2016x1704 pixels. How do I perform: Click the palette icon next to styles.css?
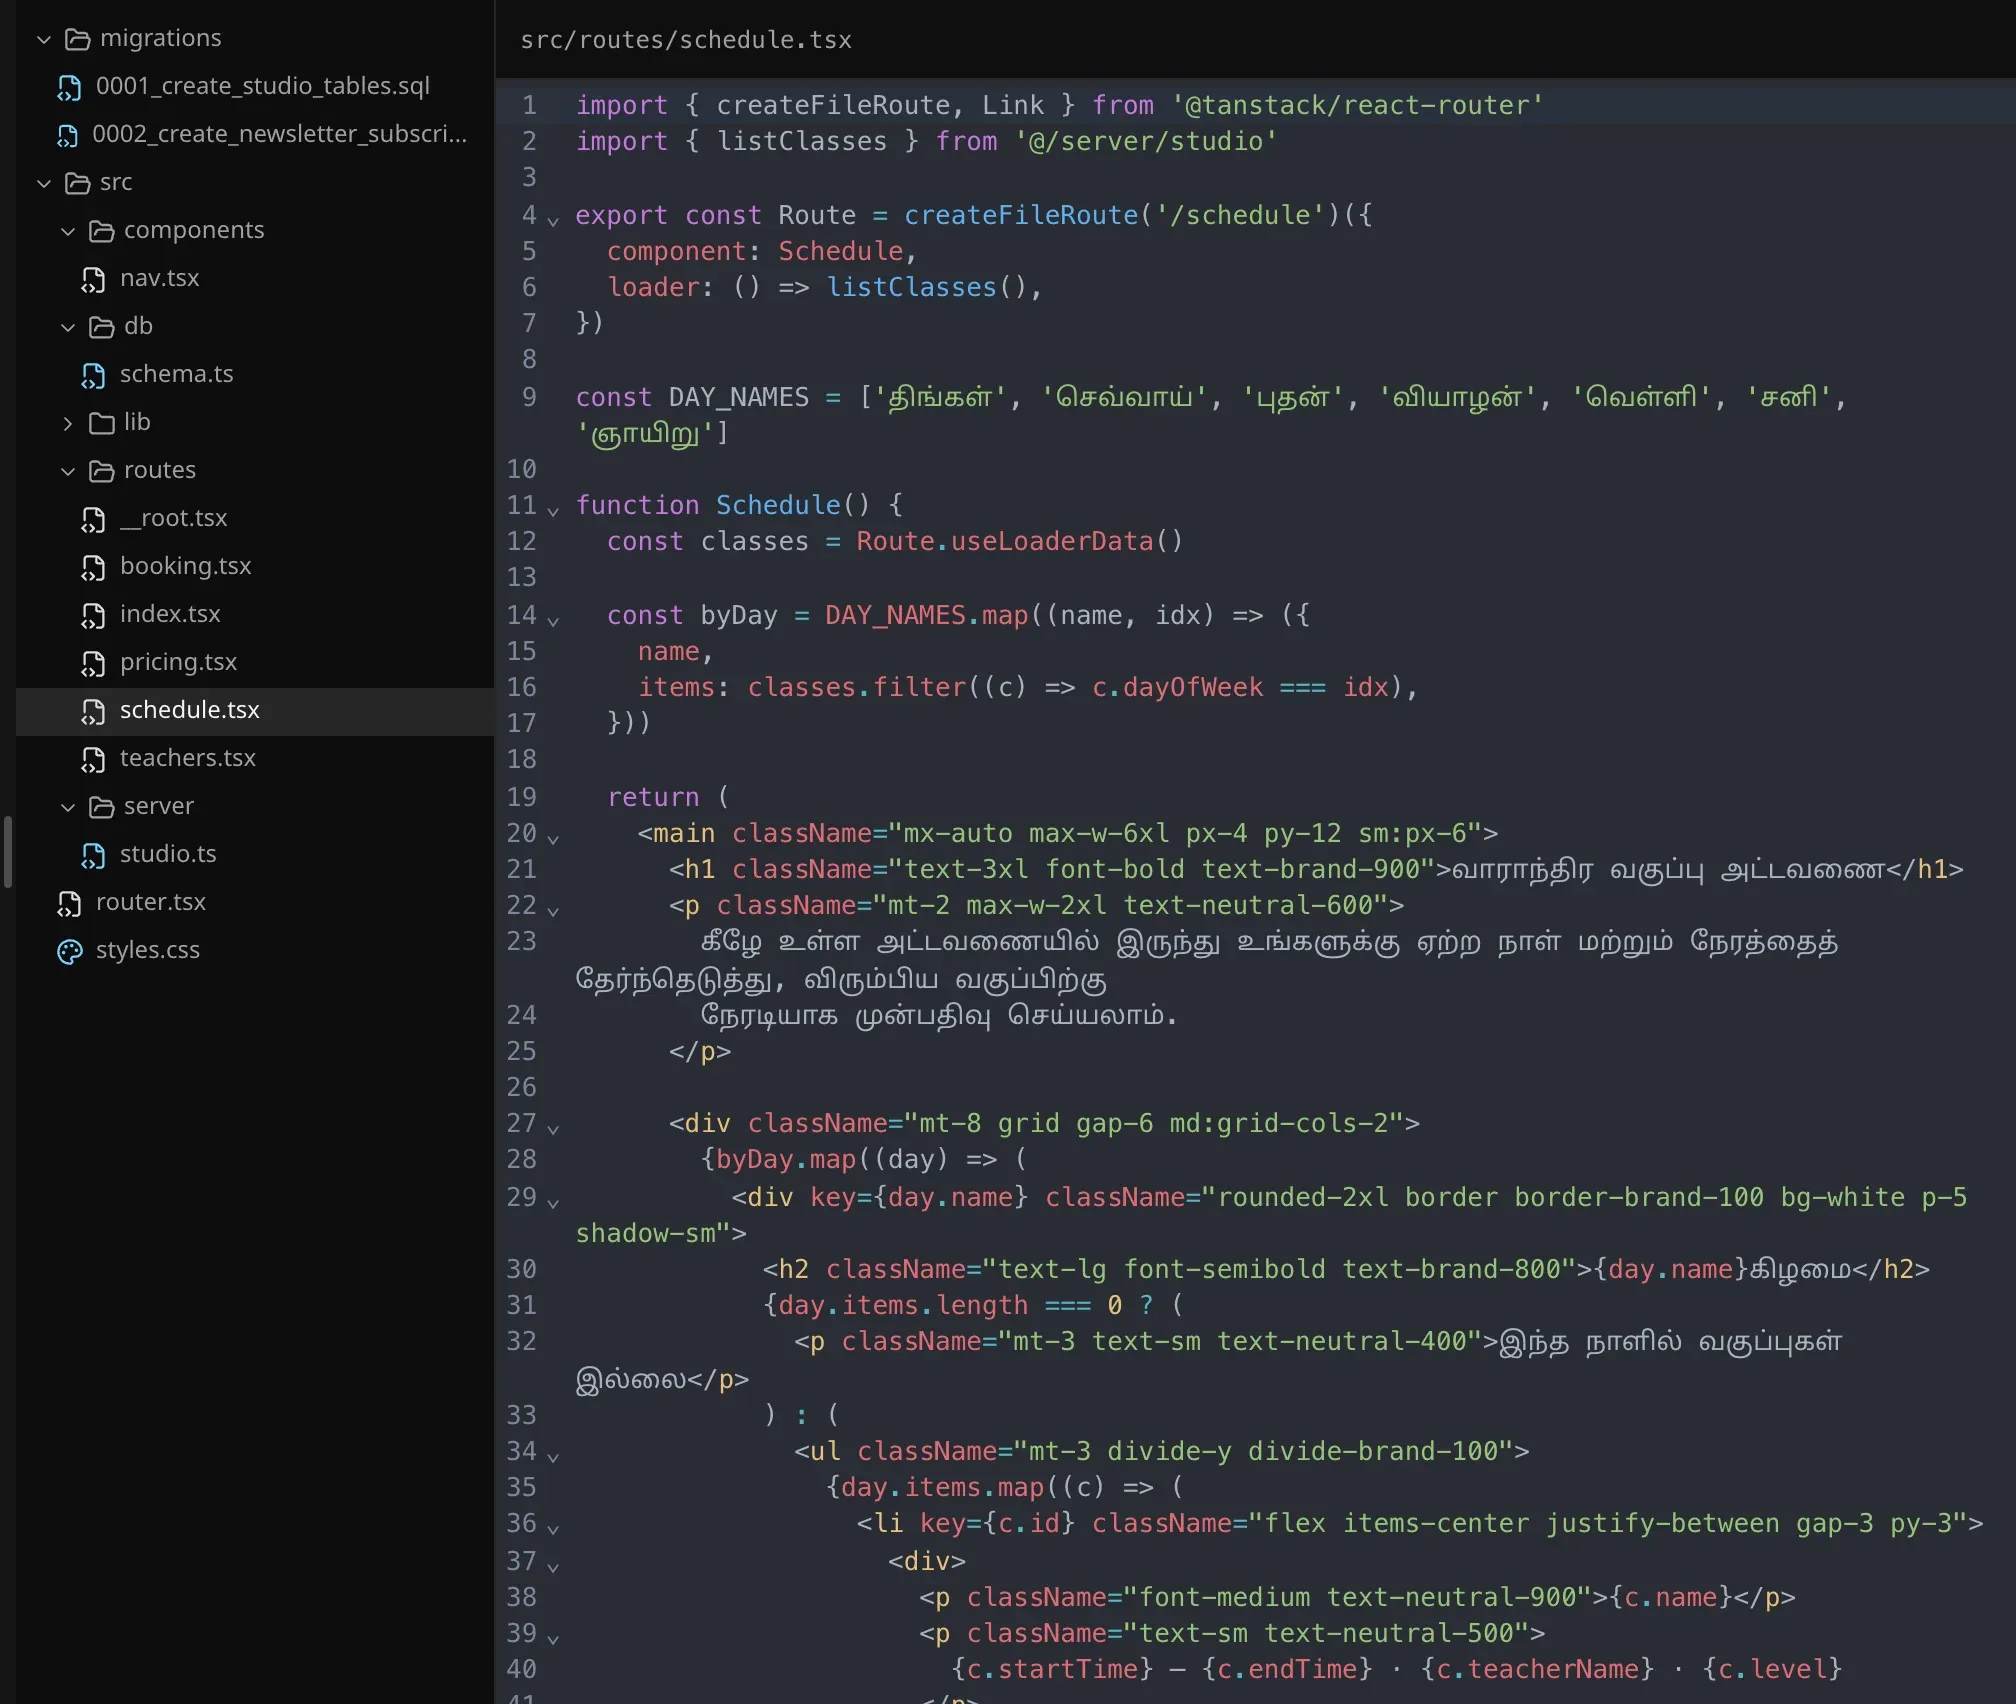pos(70,951)
